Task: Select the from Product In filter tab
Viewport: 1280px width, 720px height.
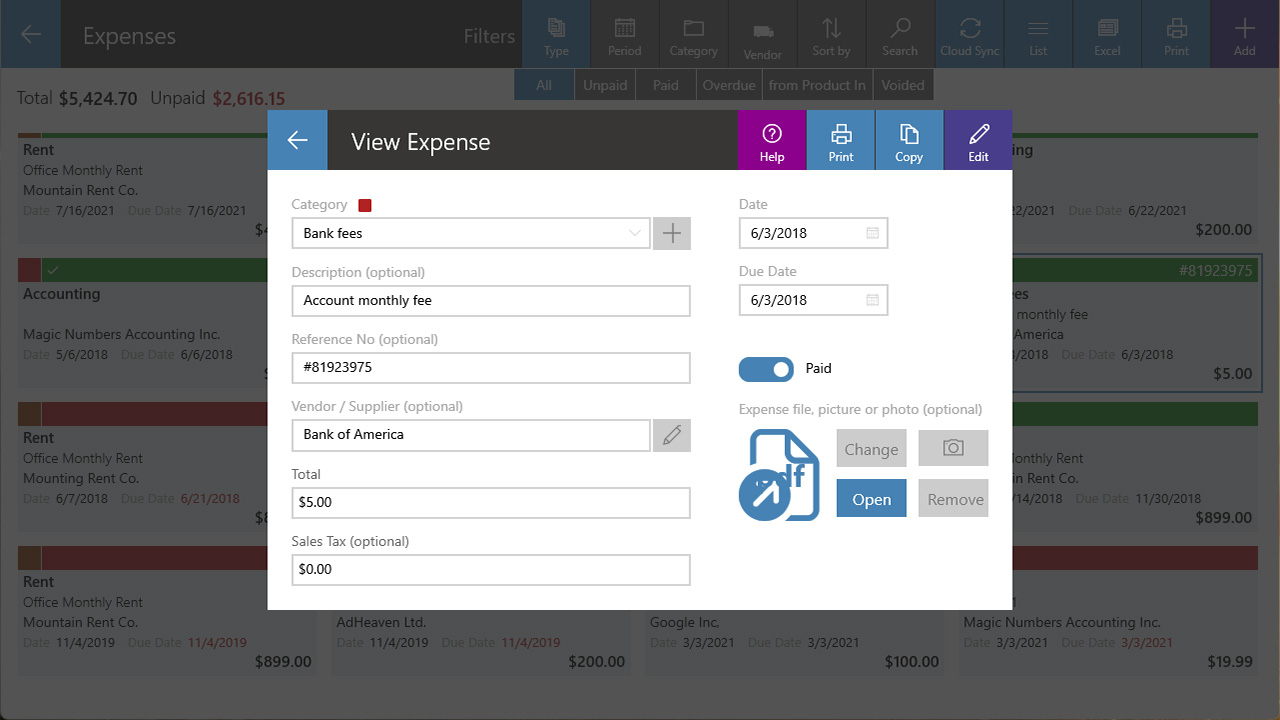Action: [x=818, y=85]
